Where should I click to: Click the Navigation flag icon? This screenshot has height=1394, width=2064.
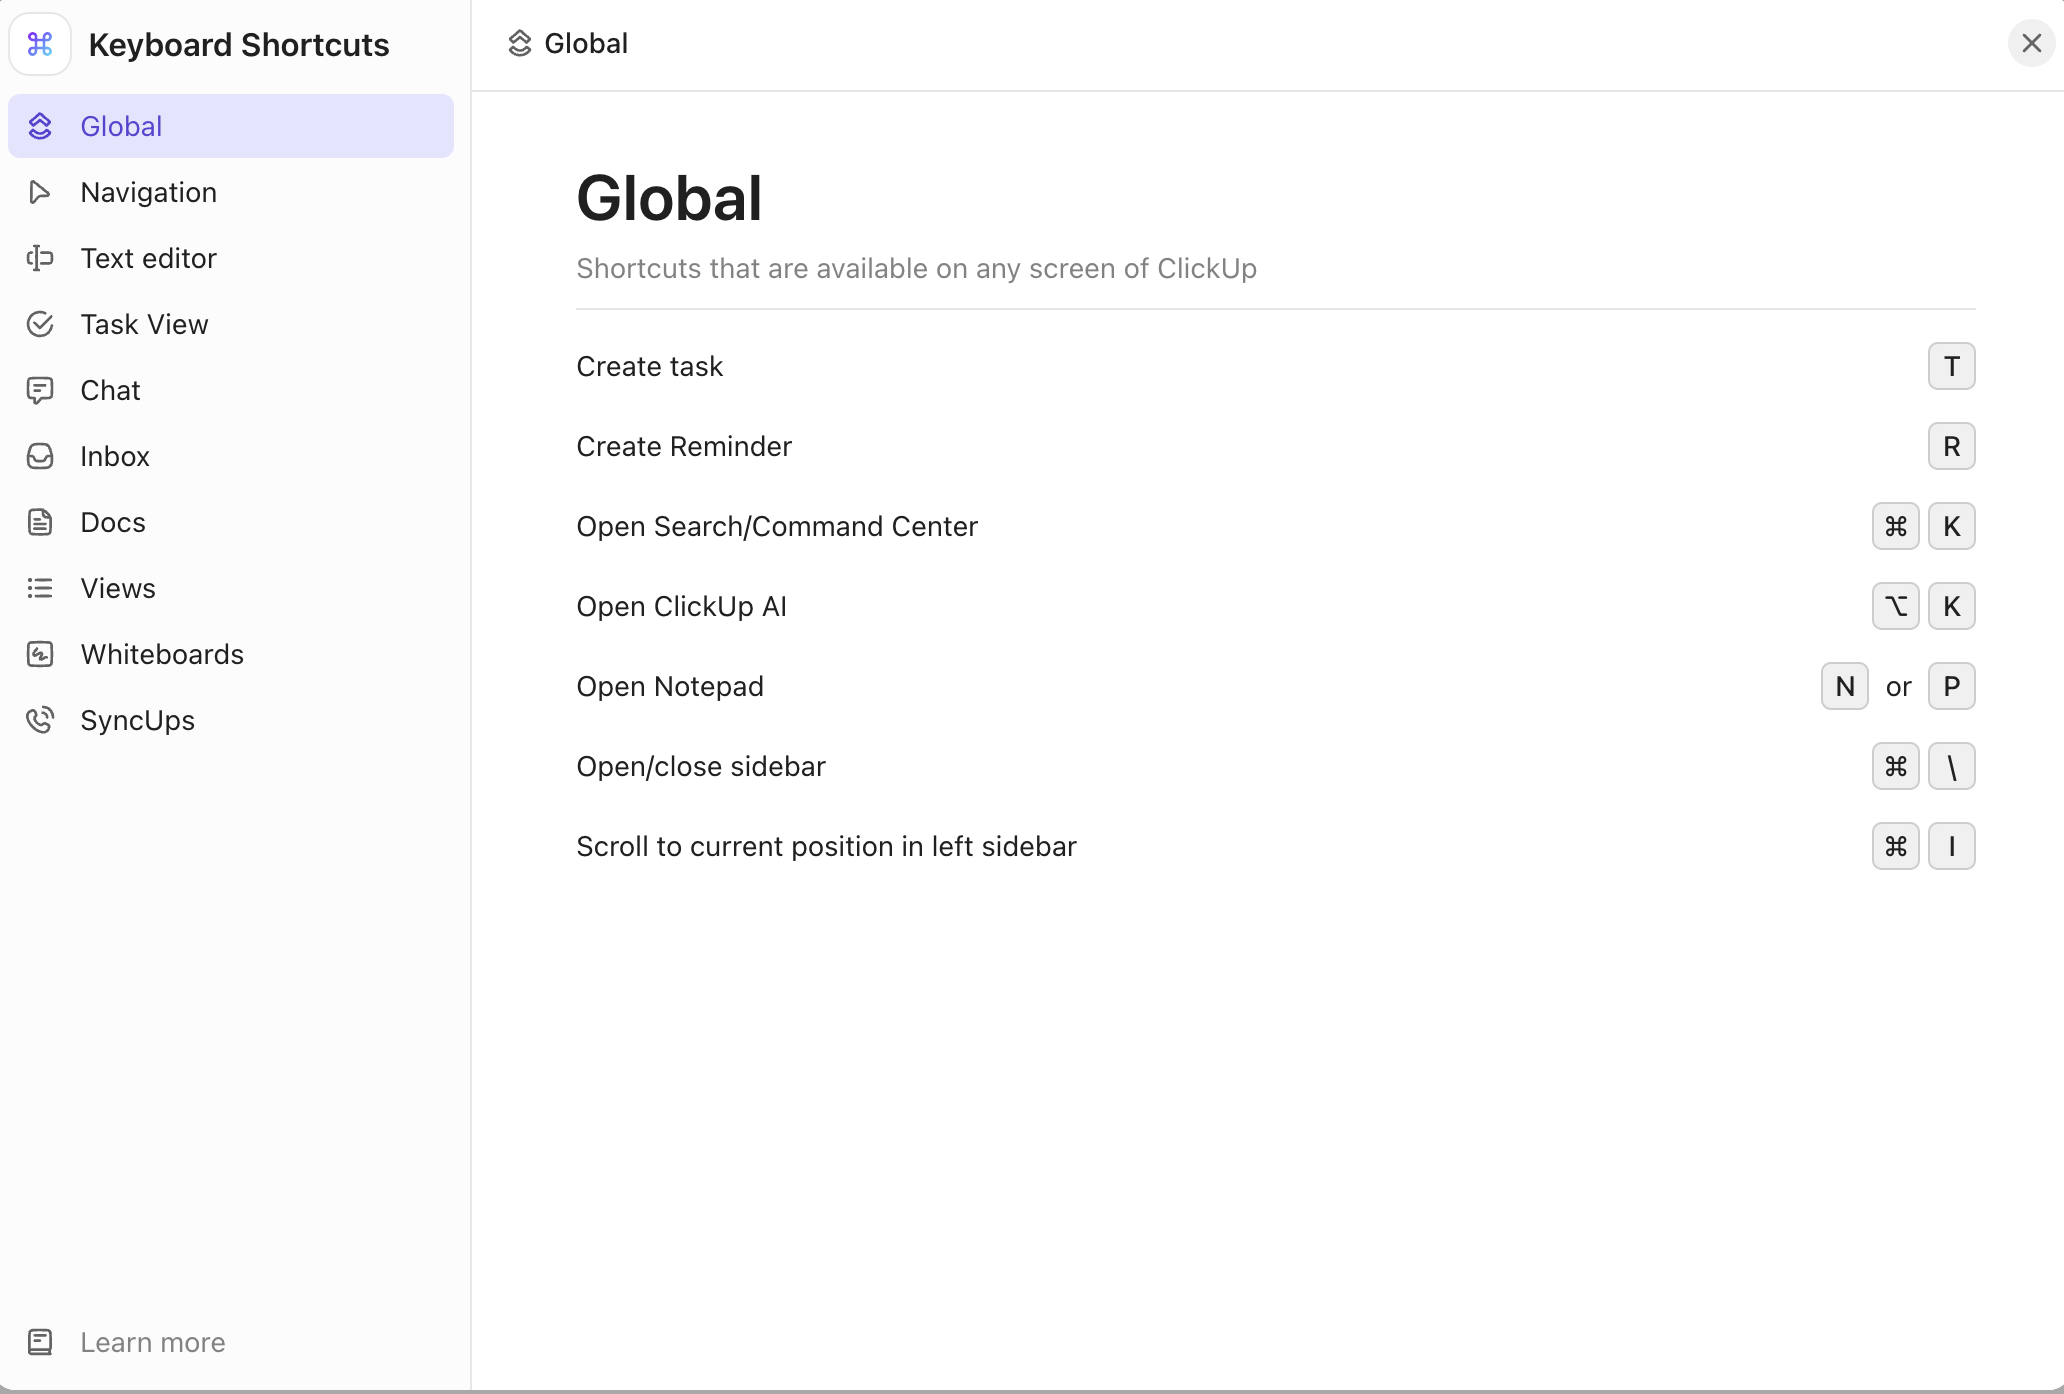(40, 192)
